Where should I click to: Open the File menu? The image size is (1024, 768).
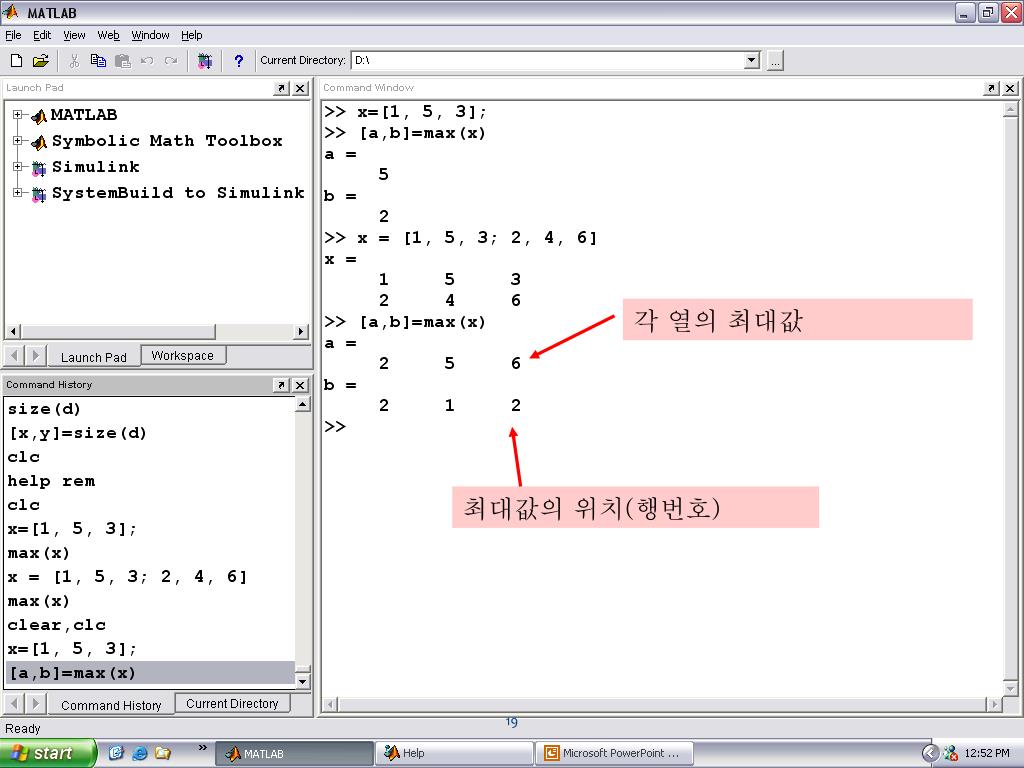tap(13, 35)
